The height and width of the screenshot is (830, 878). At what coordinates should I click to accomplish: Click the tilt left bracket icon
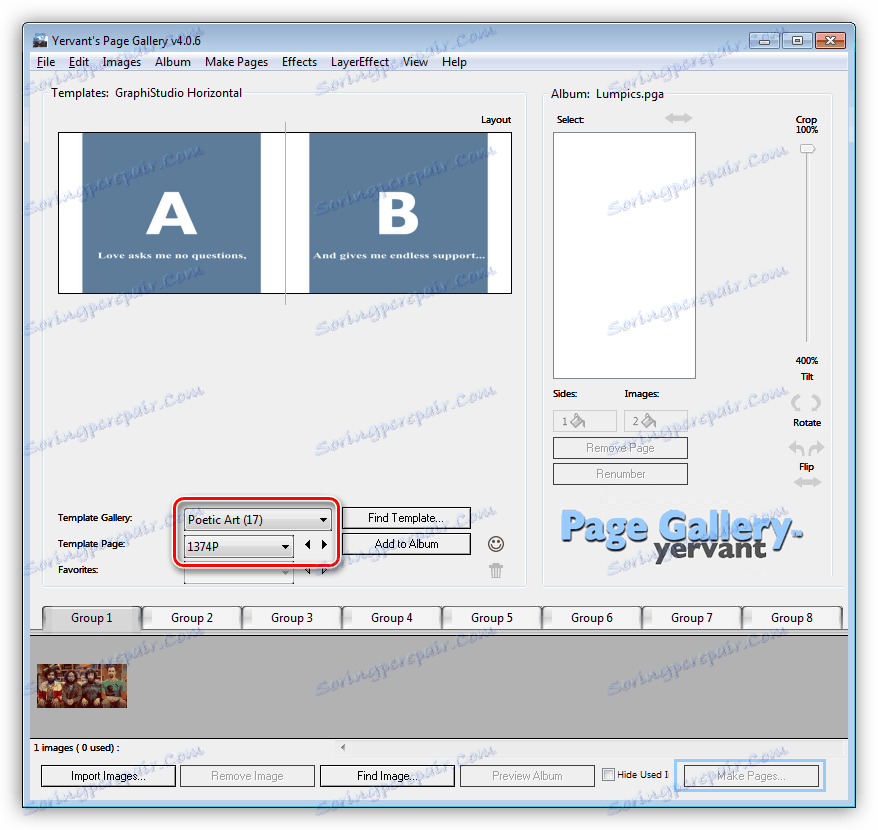(796, 403)
